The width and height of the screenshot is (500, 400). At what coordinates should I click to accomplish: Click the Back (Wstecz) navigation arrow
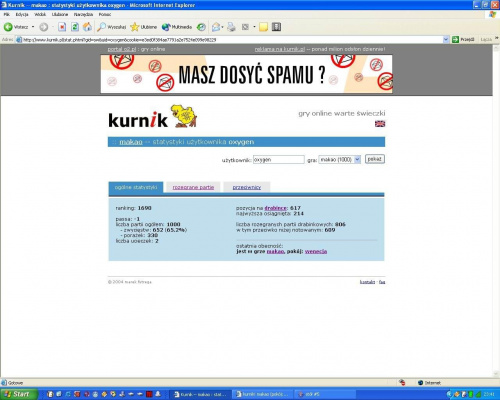click(x=8, y=27)
